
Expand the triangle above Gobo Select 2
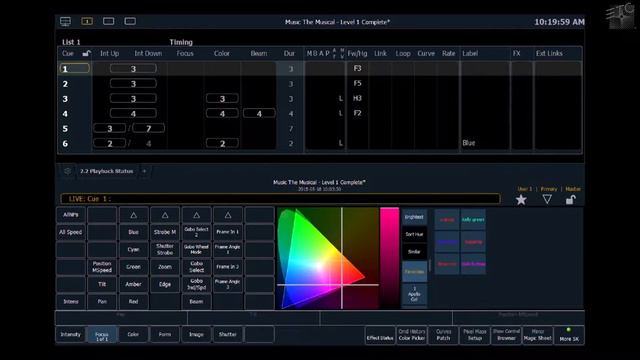point(196,215)
